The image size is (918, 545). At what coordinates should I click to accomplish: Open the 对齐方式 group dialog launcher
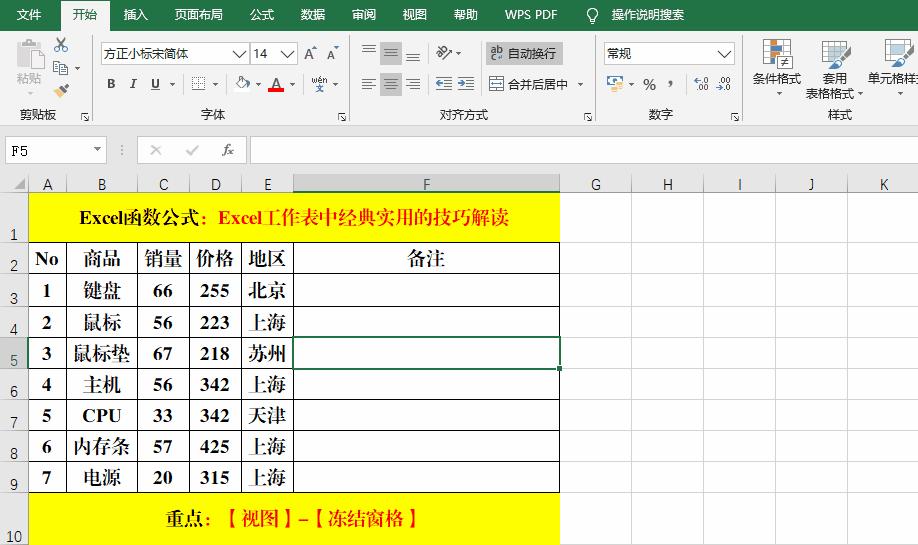(588, 117)
